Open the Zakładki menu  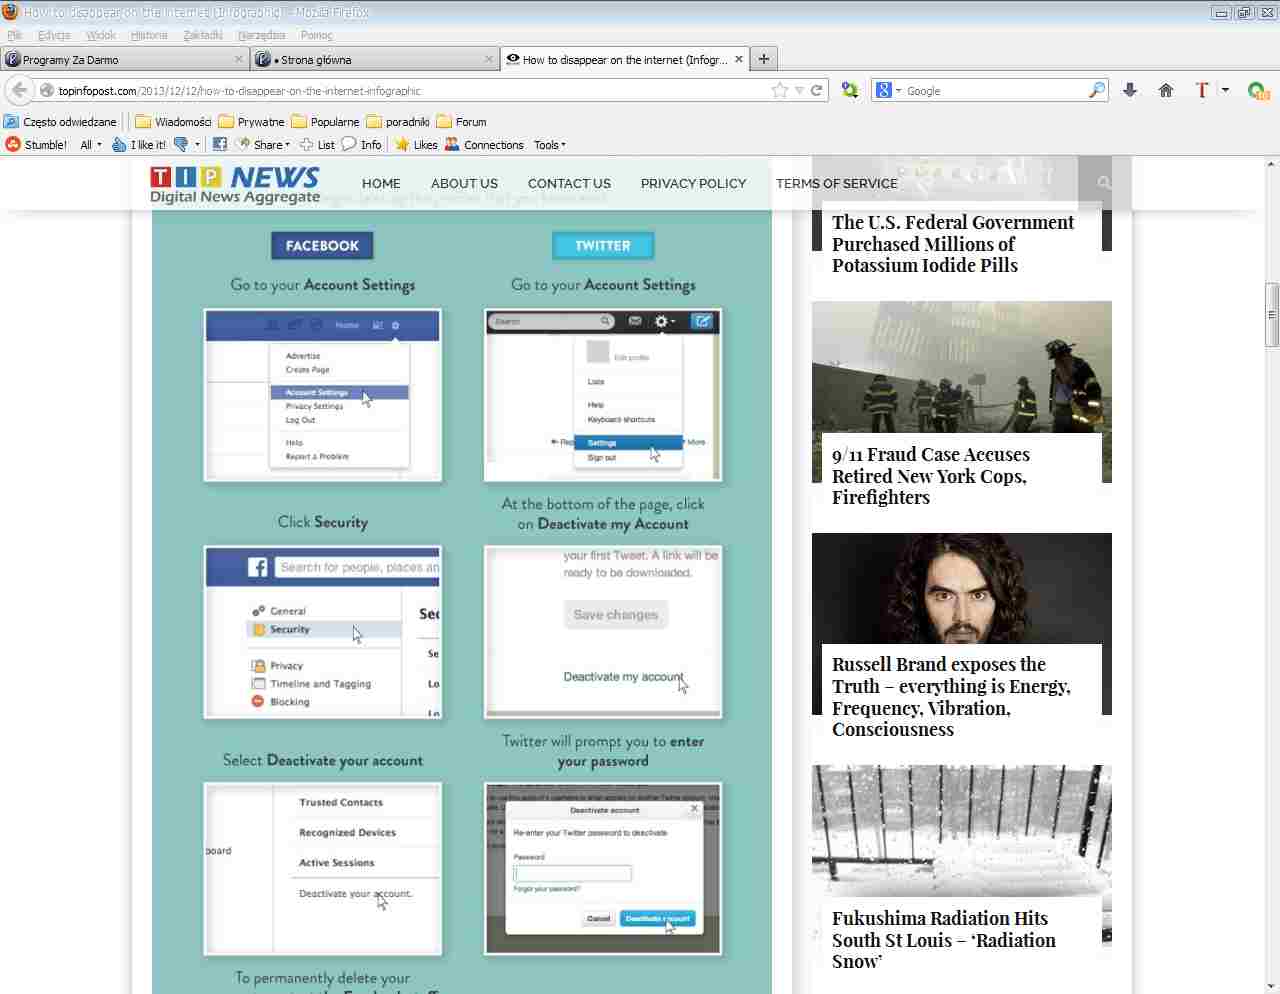(x=203, y=35)
